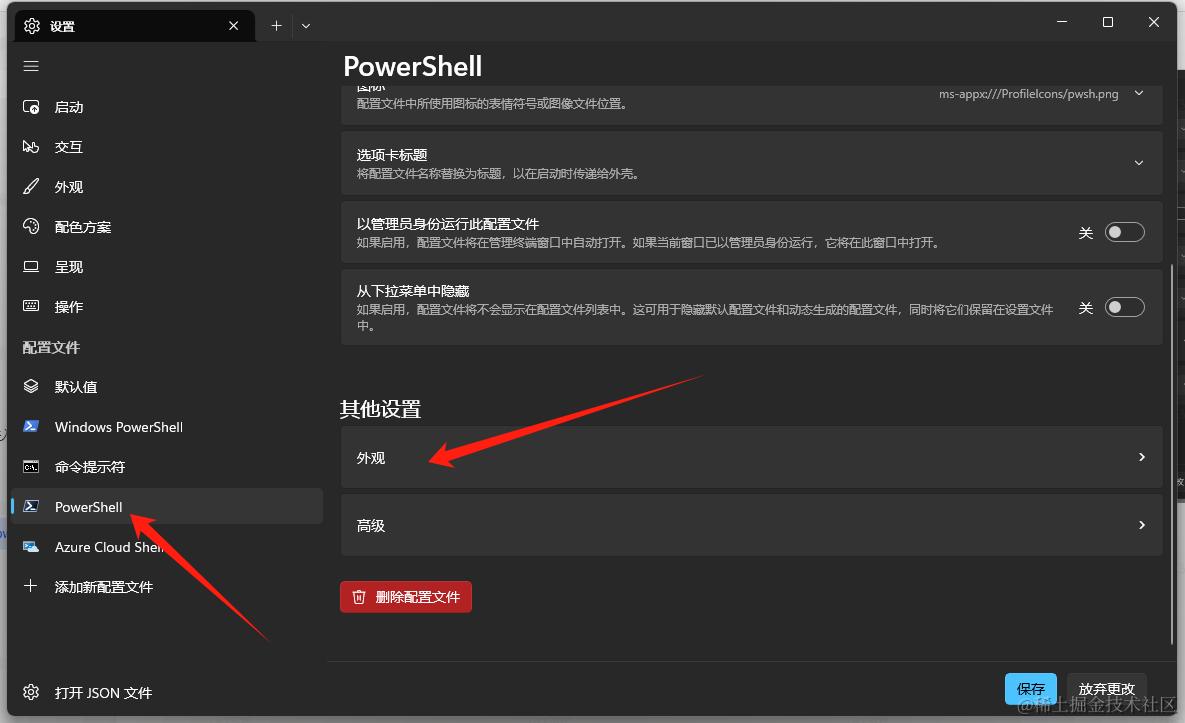1185x723 pixels.
Task: Click the gear icon on 设置 tab
Action: pyautogui.click(x=32, y=26)
